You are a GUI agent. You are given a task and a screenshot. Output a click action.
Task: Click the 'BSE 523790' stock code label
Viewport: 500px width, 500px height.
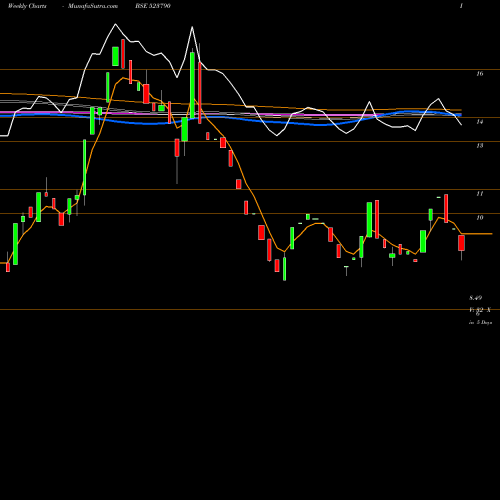click(153, 6)
